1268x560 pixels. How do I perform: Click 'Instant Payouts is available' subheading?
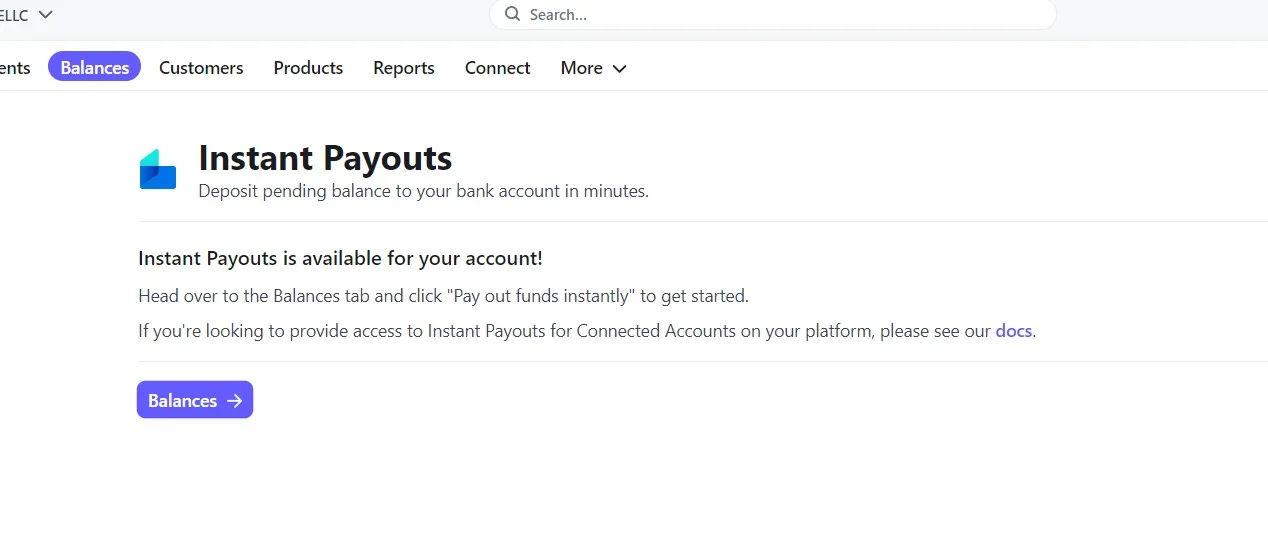point(340,259)
